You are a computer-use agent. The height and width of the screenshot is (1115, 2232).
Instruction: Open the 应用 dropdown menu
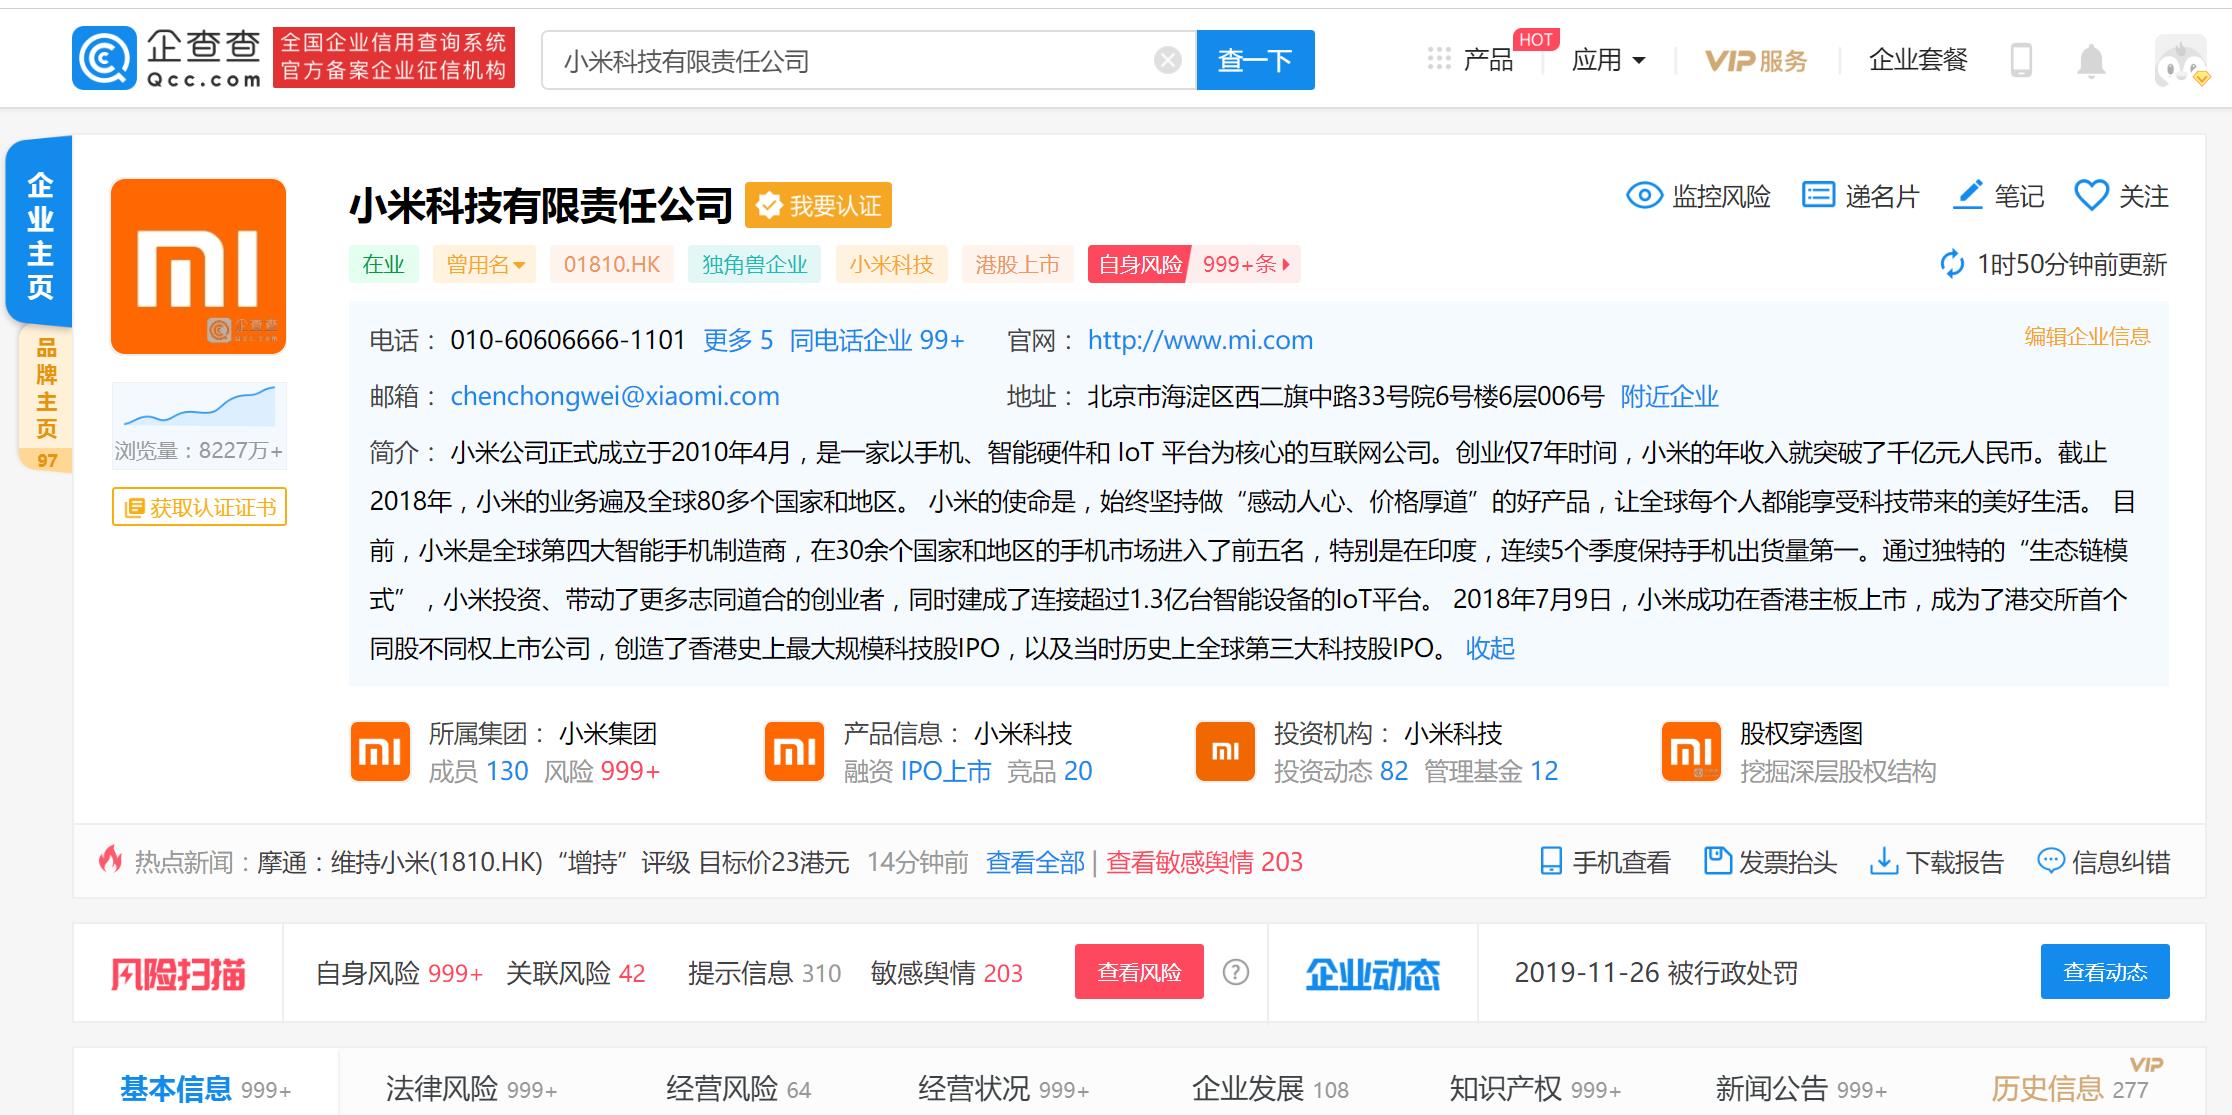click(1608, 61)
